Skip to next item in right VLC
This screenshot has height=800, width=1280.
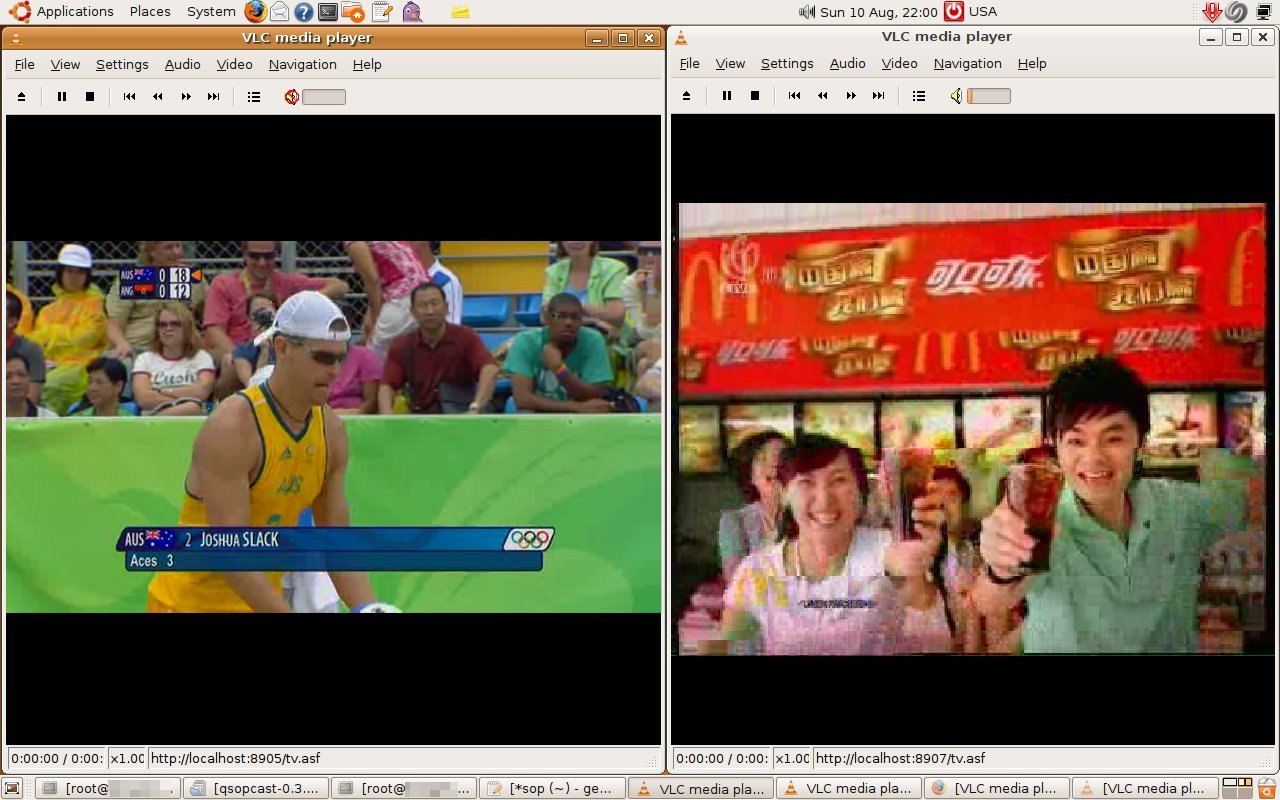(879, 96)
